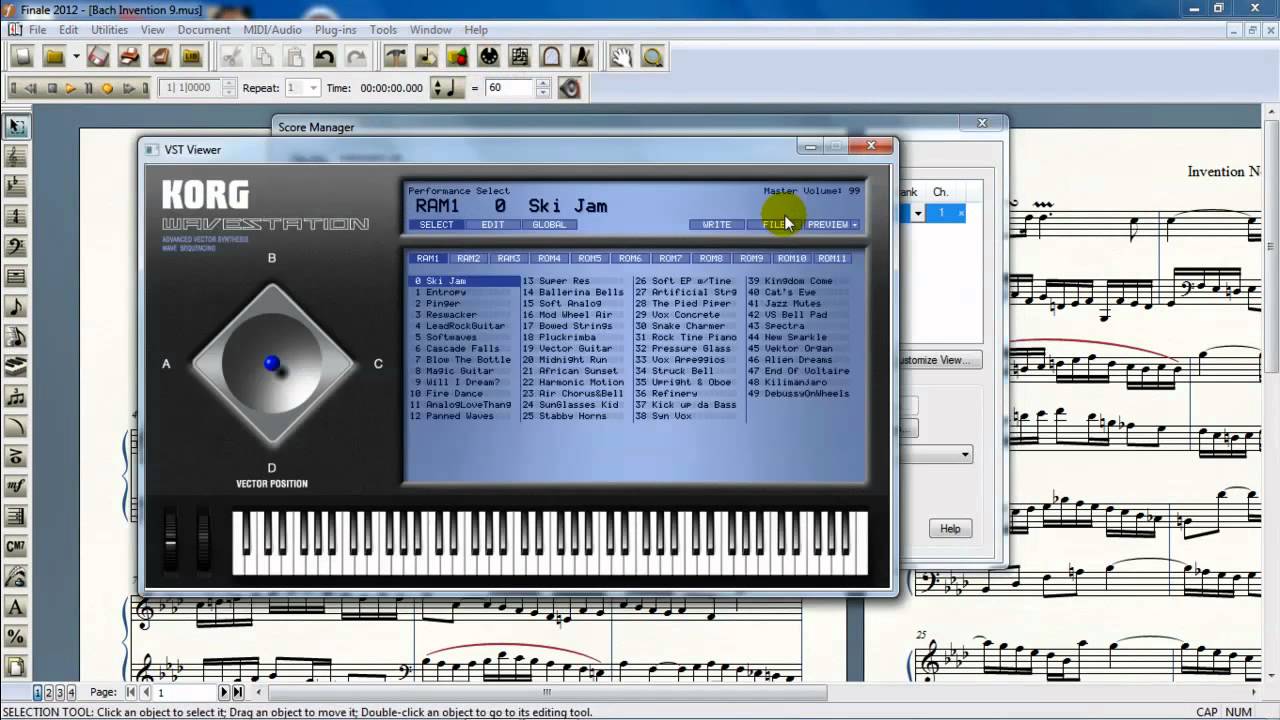Click the left pitch wheel beside the keyboard
Image resolution: width=1280 pixels, height=720 pixels.
point(171,540)
